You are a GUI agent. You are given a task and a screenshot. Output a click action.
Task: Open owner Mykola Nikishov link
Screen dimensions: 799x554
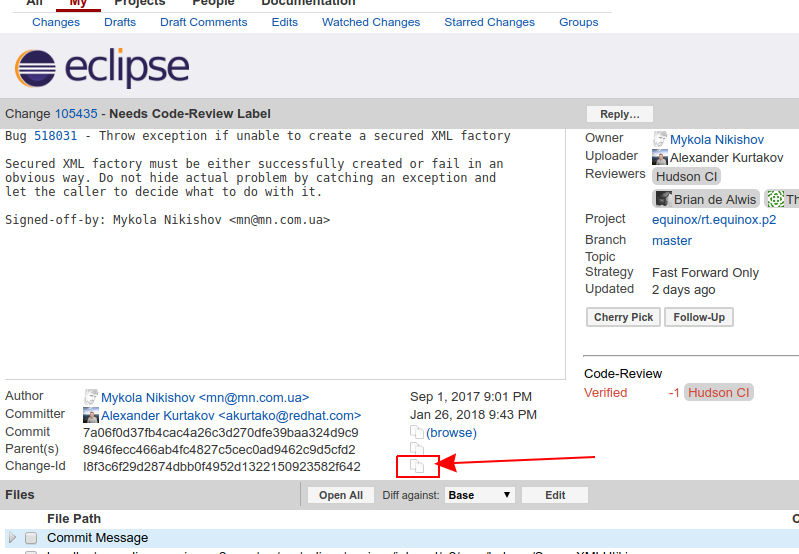click(717, 140)
